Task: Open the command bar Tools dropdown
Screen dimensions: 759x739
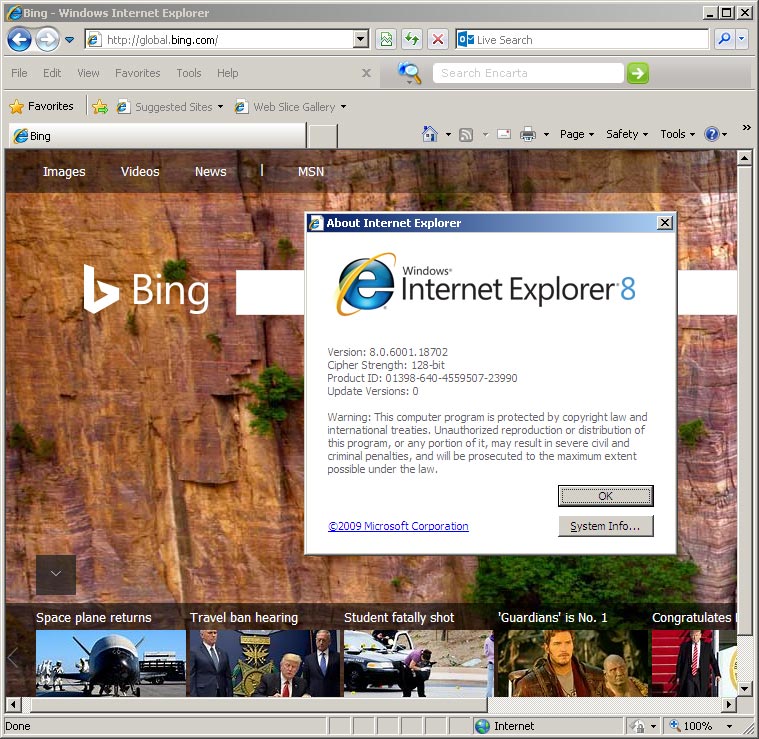Action: [x=678, y=134]
